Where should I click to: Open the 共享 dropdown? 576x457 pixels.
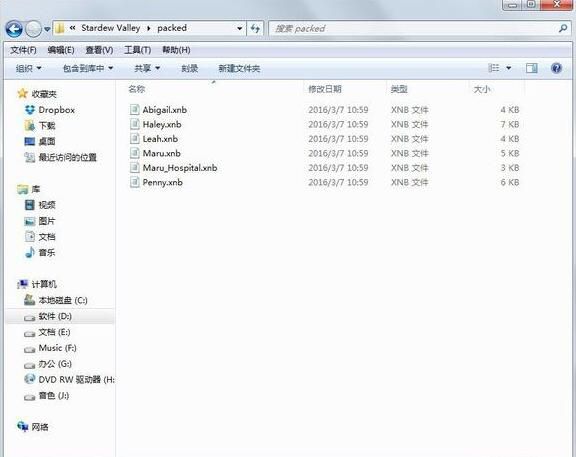click(x=147, y=68)
